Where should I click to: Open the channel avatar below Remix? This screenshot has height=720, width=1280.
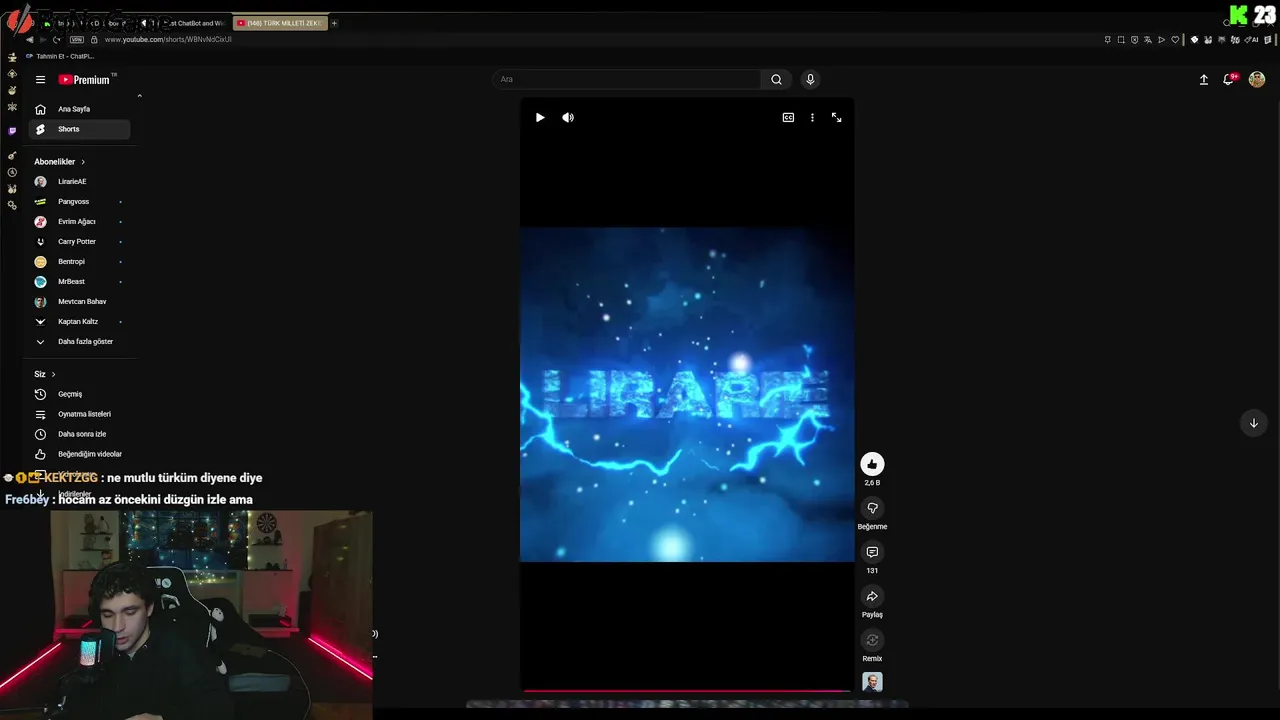(872, 682)
